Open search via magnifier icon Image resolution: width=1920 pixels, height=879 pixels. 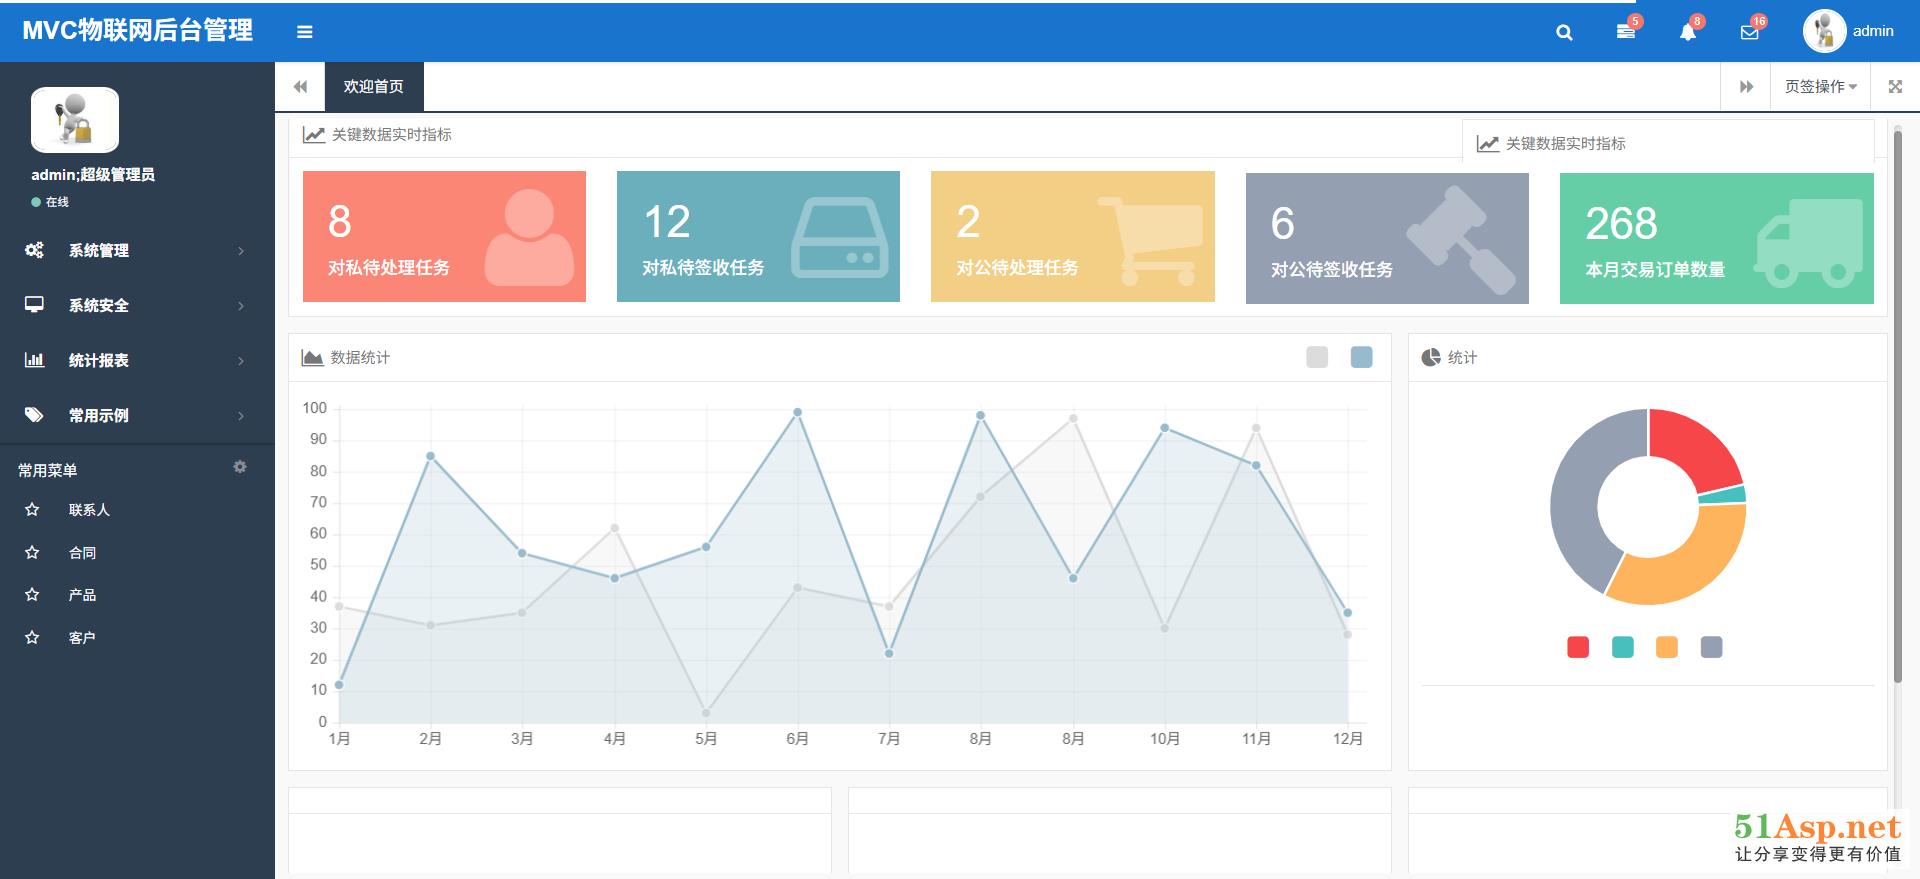pyautogui.click(x=1564, y=32)
